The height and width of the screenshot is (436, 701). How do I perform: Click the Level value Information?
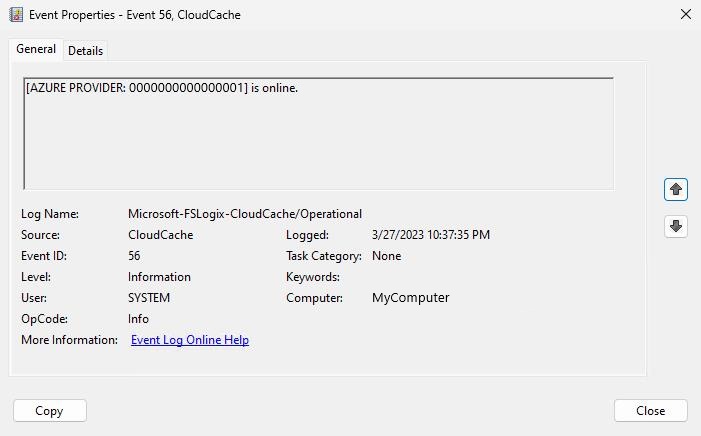tap(159, 277)
